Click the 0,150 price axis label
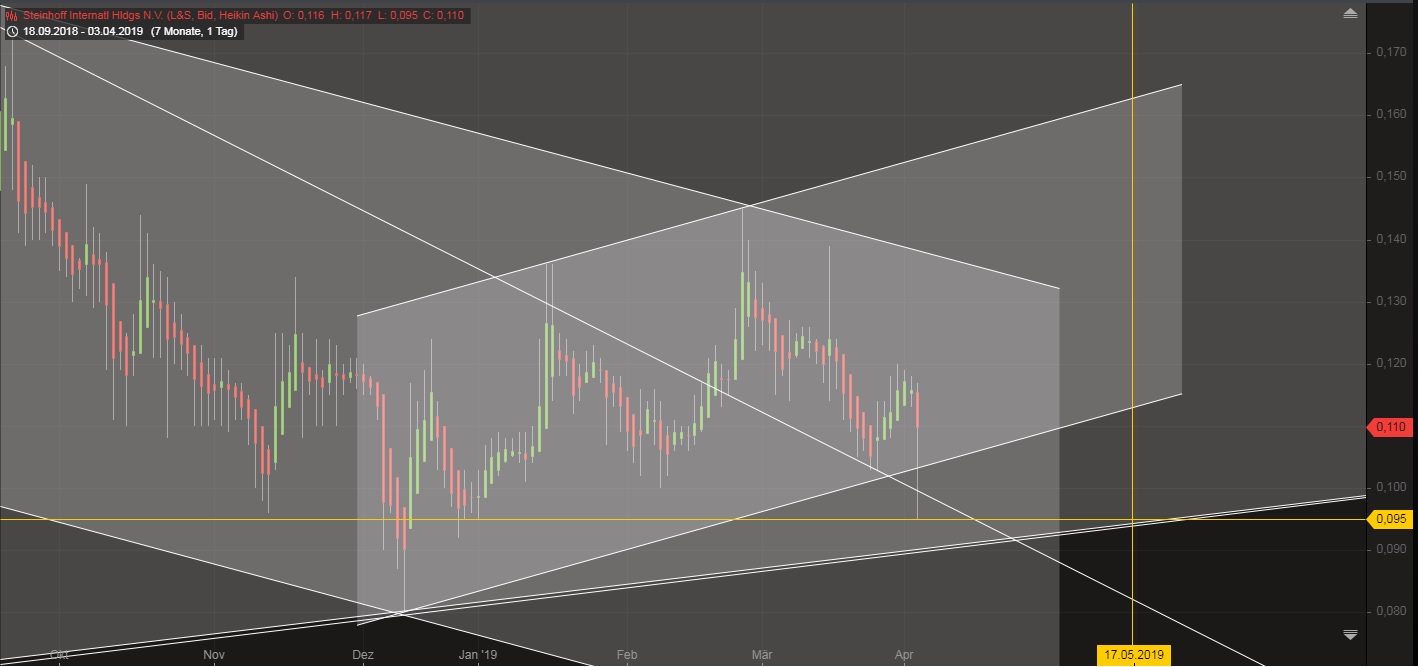 click(x=1391, y=176)
